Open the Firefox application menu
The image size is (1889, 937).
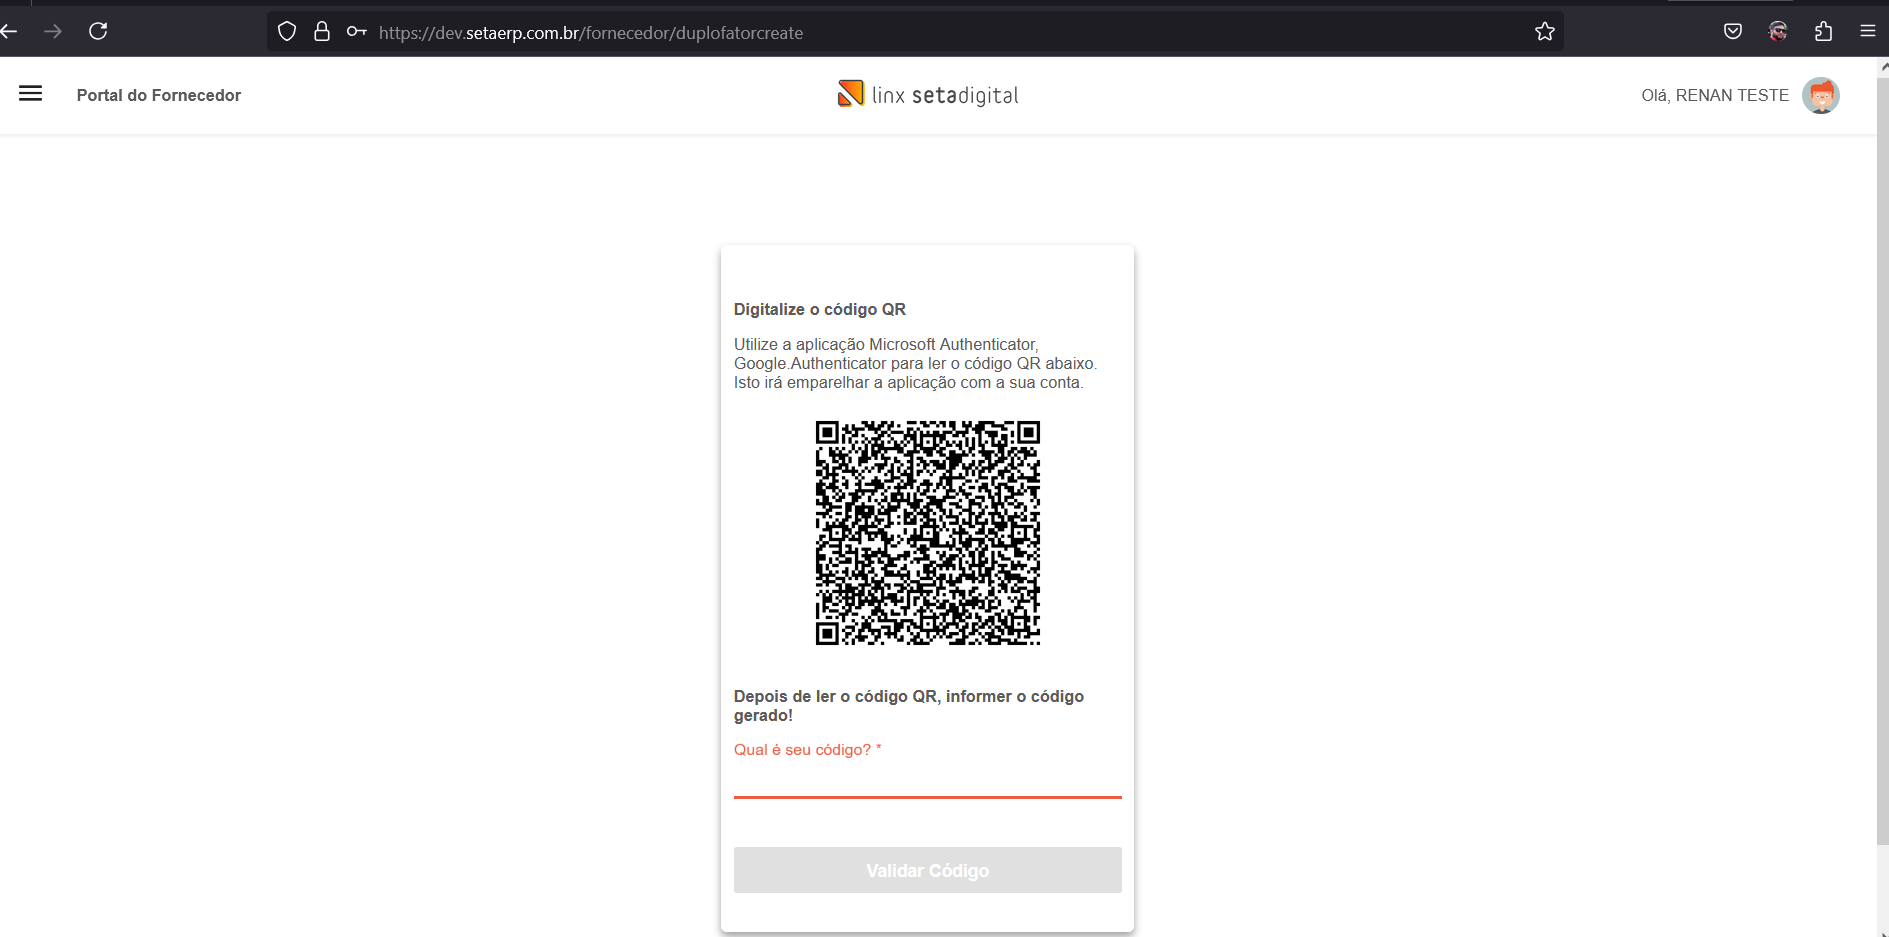coord(1867,31)
